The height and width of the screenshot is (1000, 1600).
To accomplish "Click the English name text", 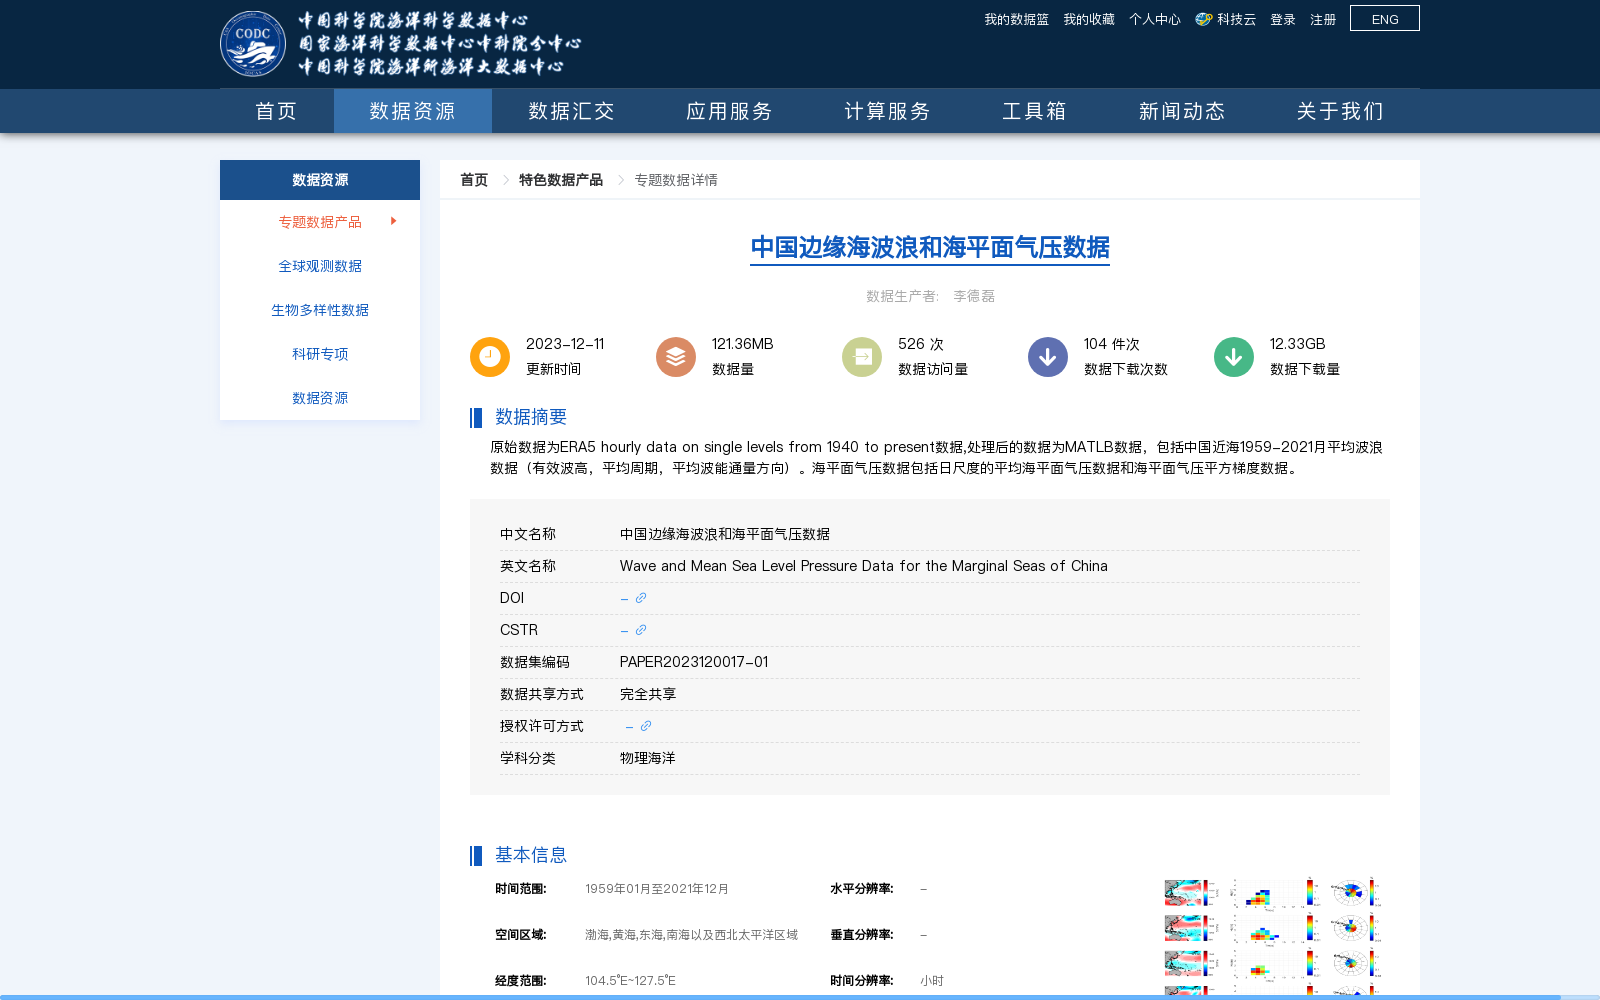I will [864, 566].
